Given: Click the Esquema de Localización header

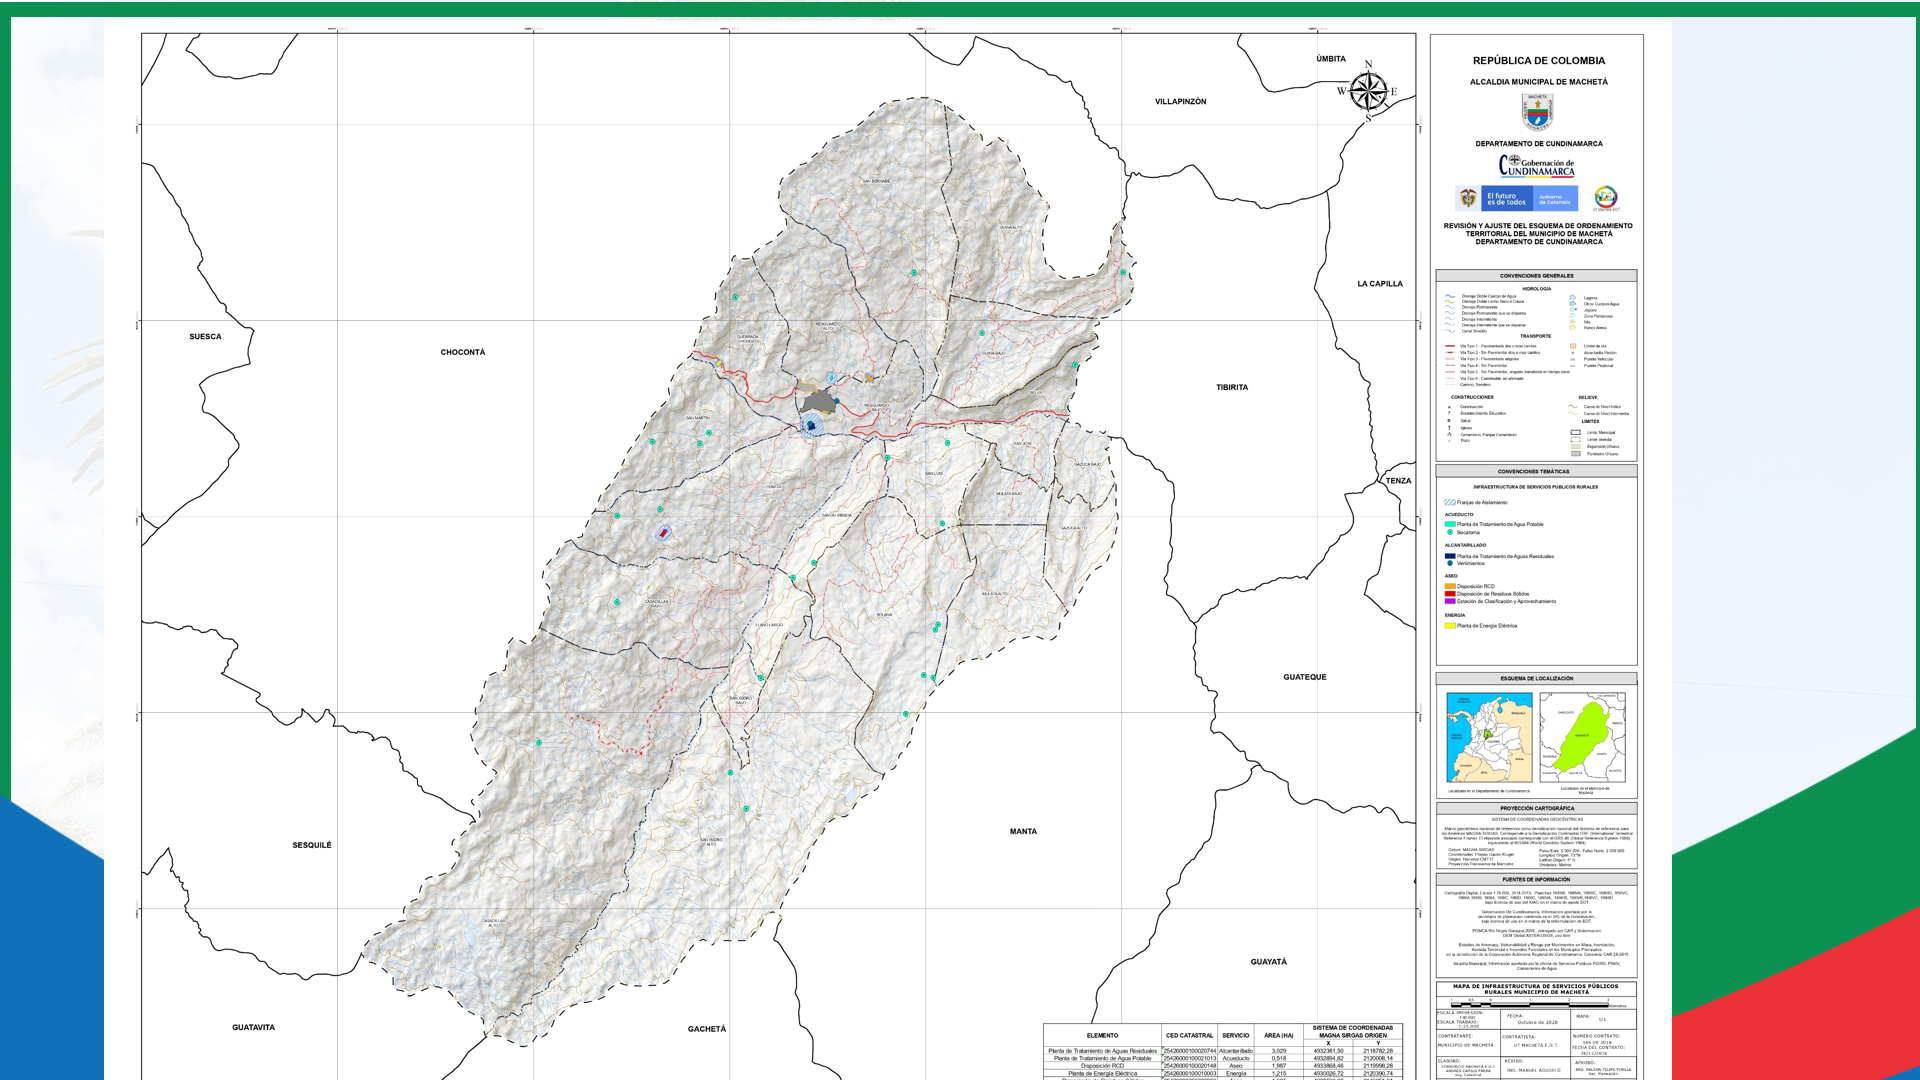Looking at the screenshot, I should (x=1536, y=678).
